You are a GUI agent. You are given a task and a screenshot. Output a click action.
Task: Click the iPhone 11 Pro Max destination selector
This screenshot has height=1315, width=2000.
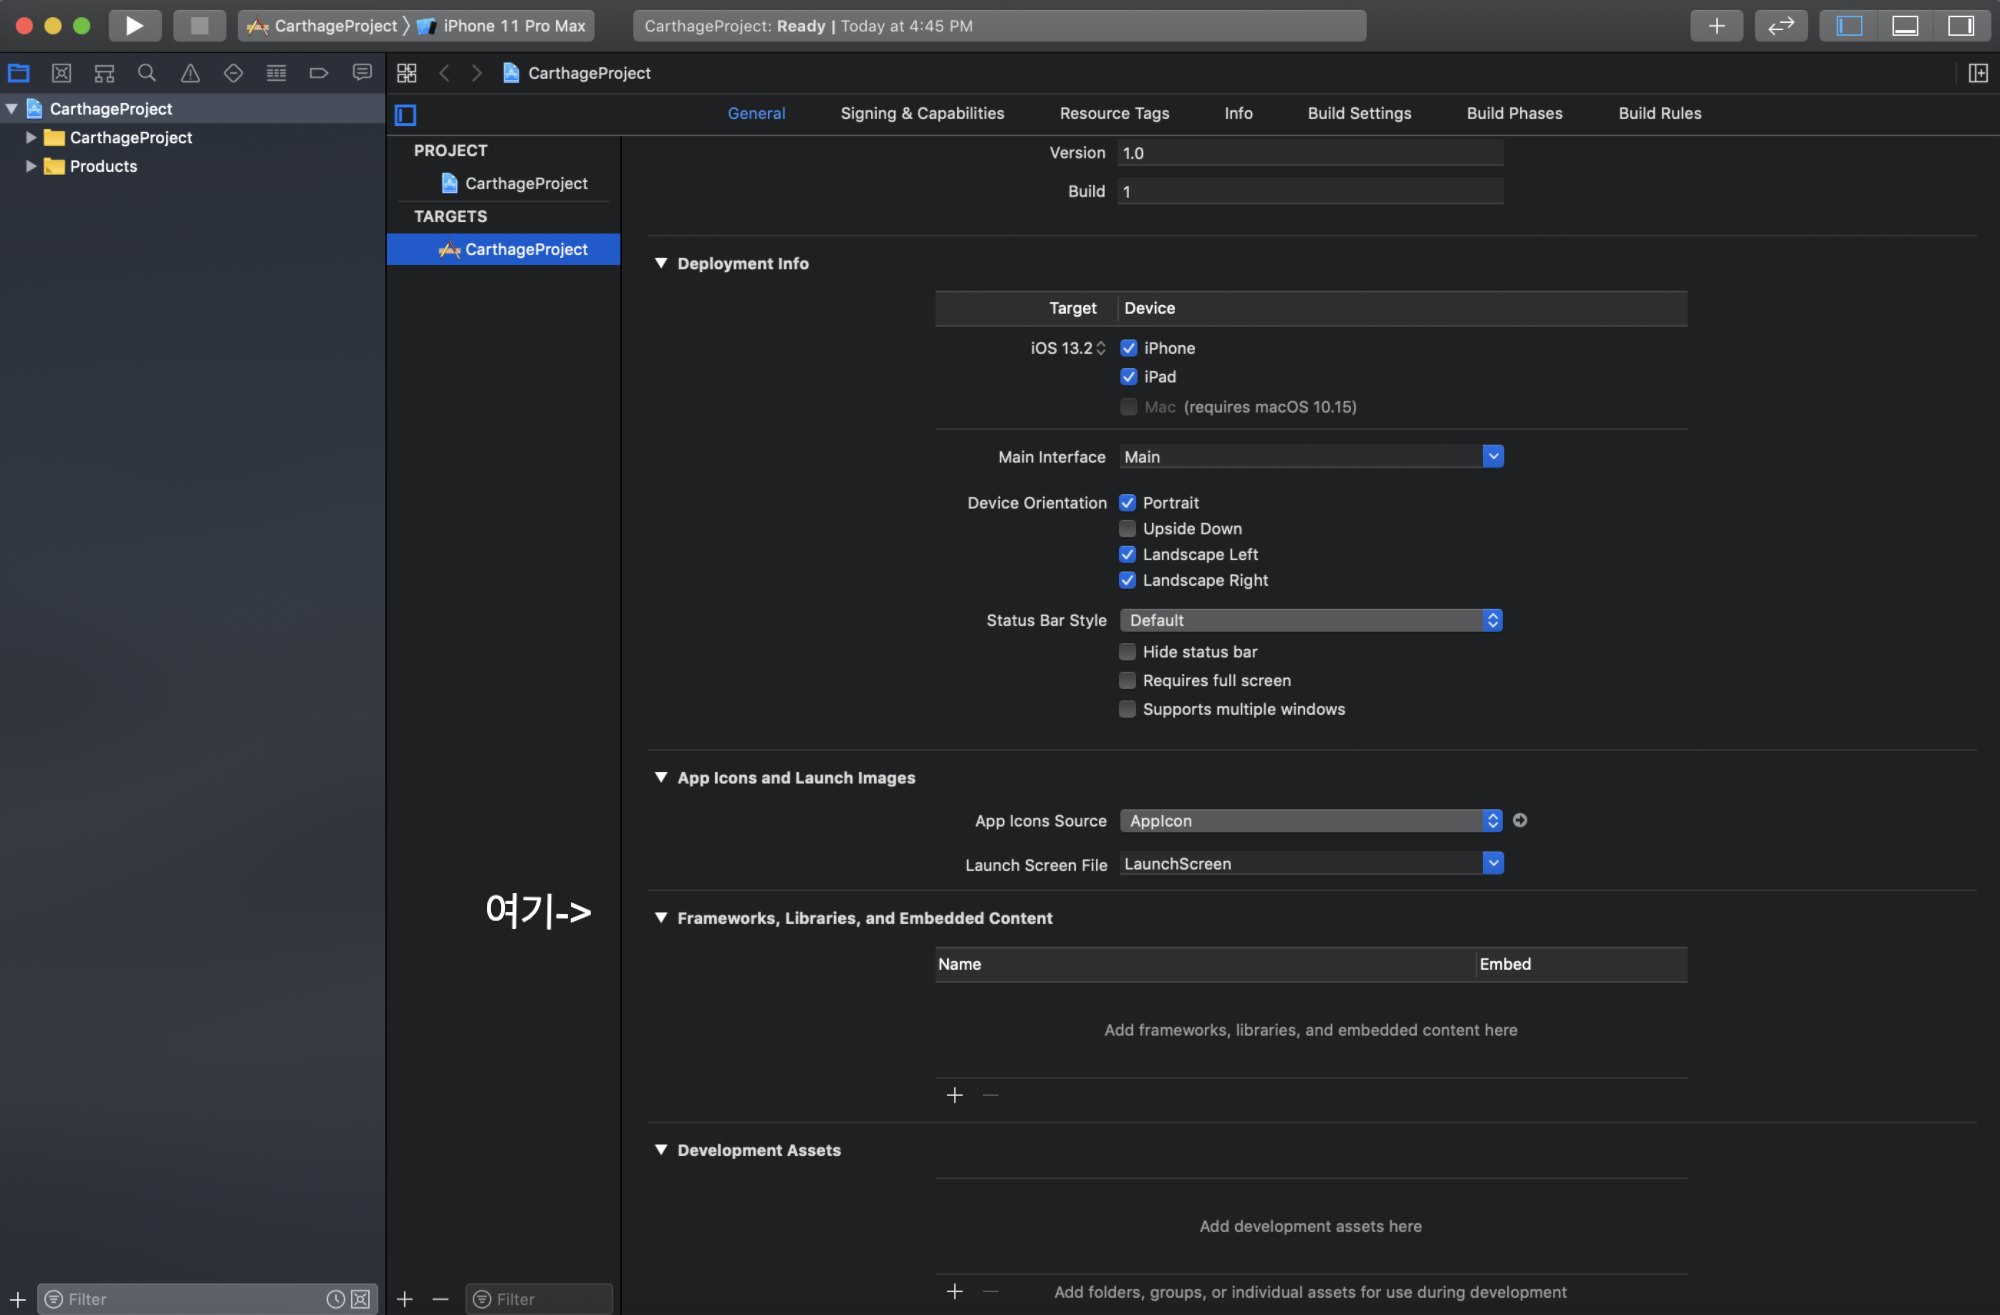coord(513,26)
